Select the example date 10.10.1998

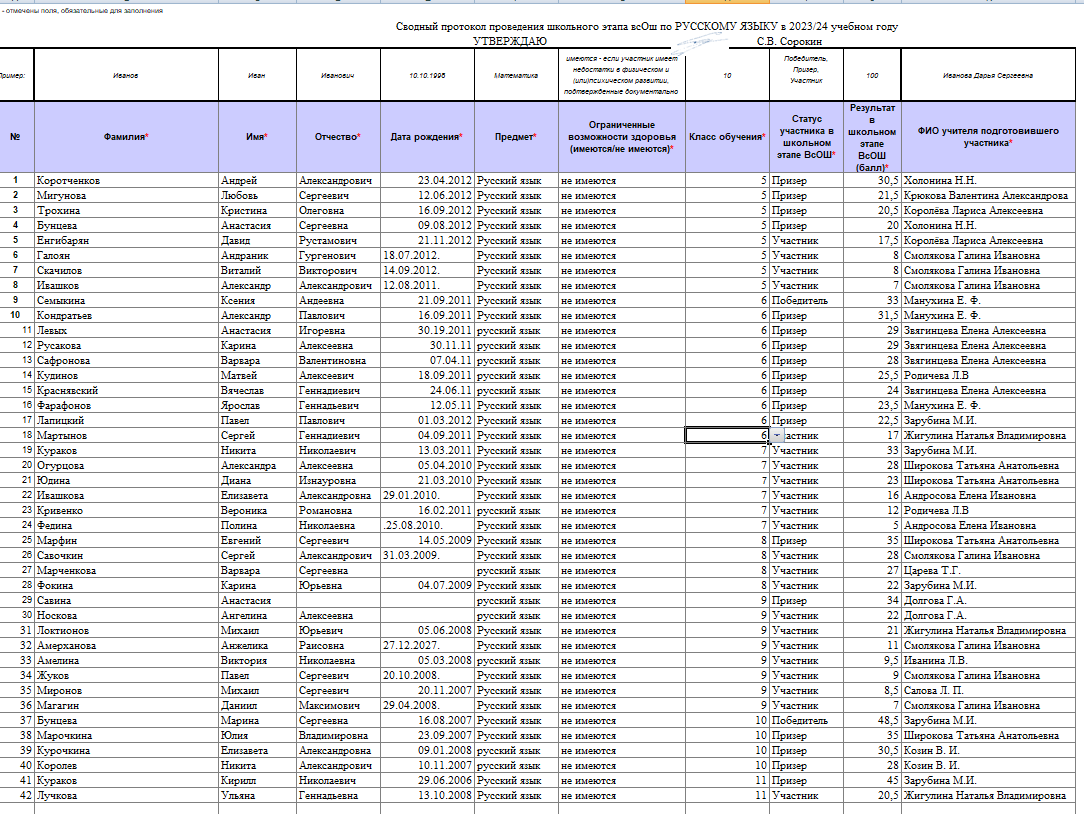(x=427, y=75)
